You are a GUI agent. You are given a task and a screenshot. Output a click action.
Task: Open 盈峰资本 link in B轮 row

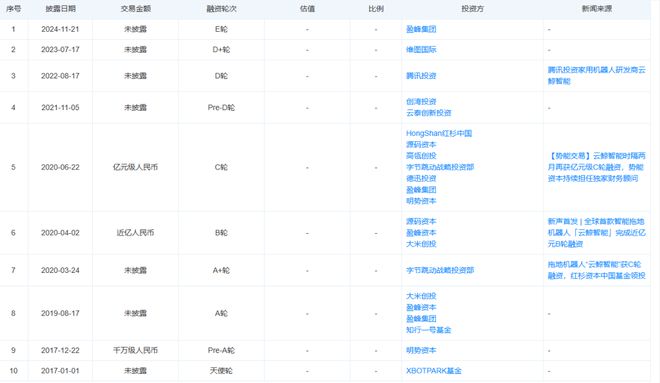click(x=421, y=233)
